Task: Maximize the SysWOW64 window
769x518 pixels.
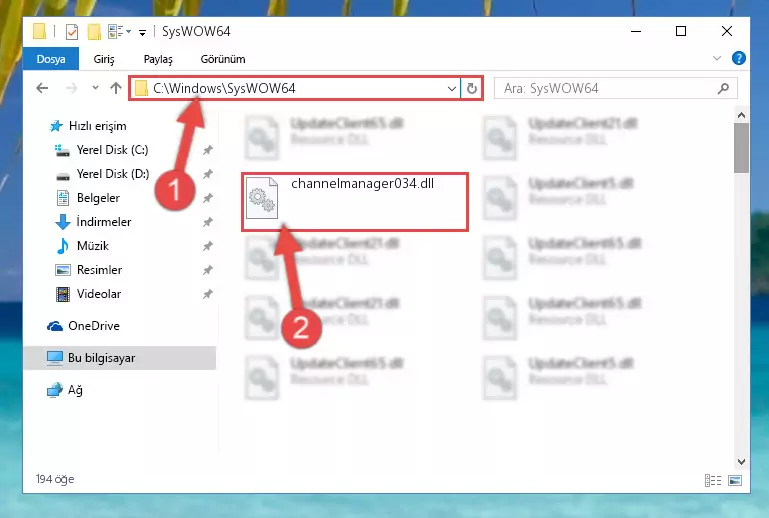Action: pyautogui.click(x=681, y=31)
